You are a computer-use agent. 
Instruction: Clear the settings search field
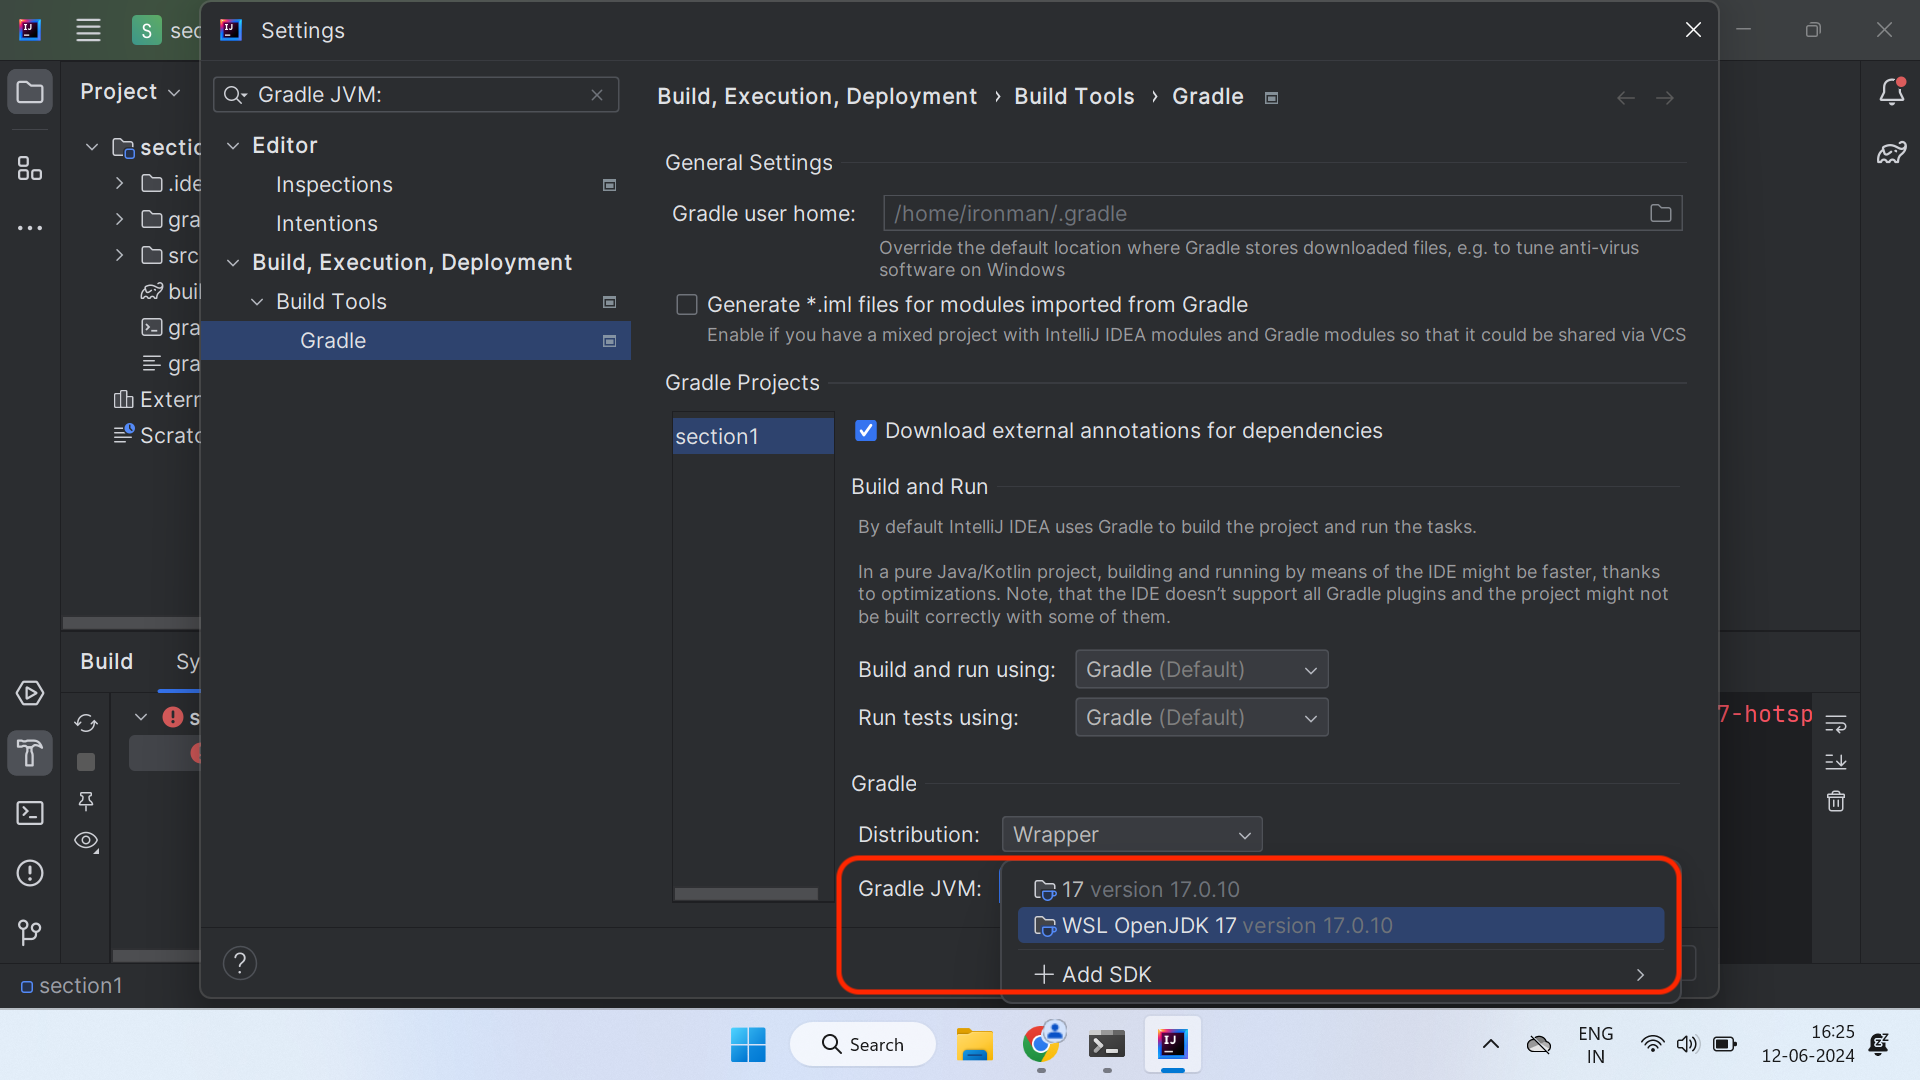pos(597,95)
